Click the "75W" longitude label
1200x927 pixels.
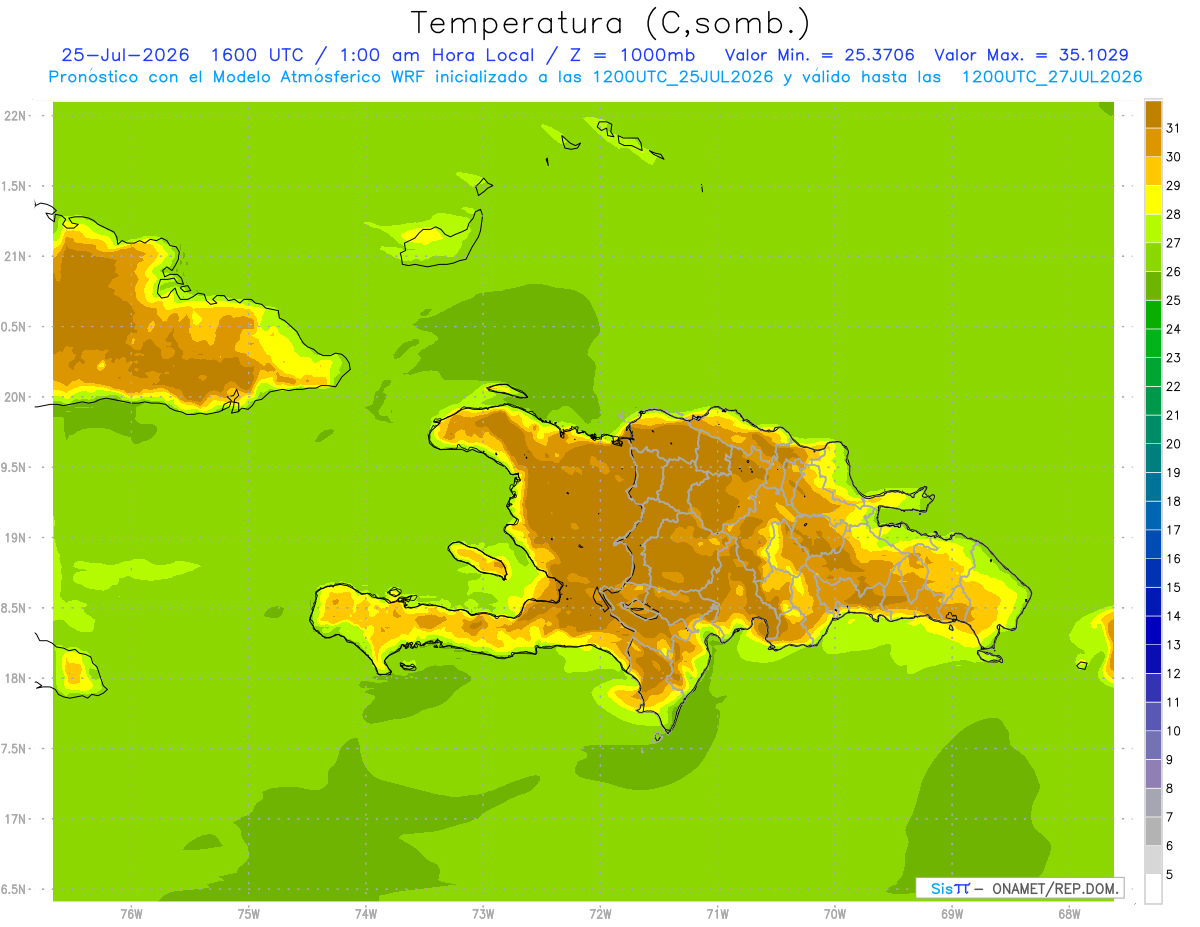coord(248,914)
